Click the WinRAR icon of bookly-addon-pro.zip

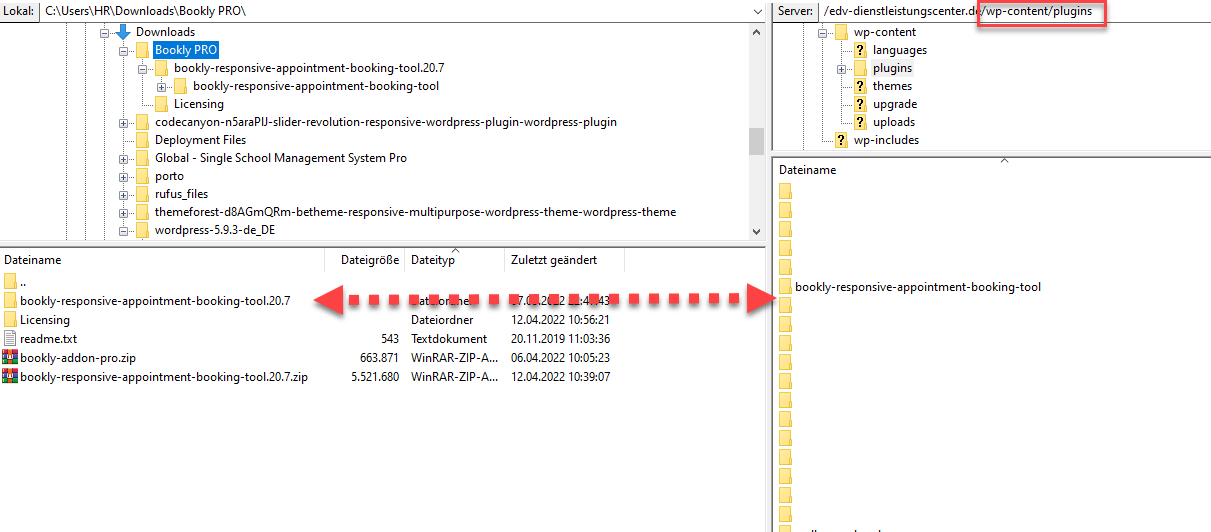(x=10, y=358)
